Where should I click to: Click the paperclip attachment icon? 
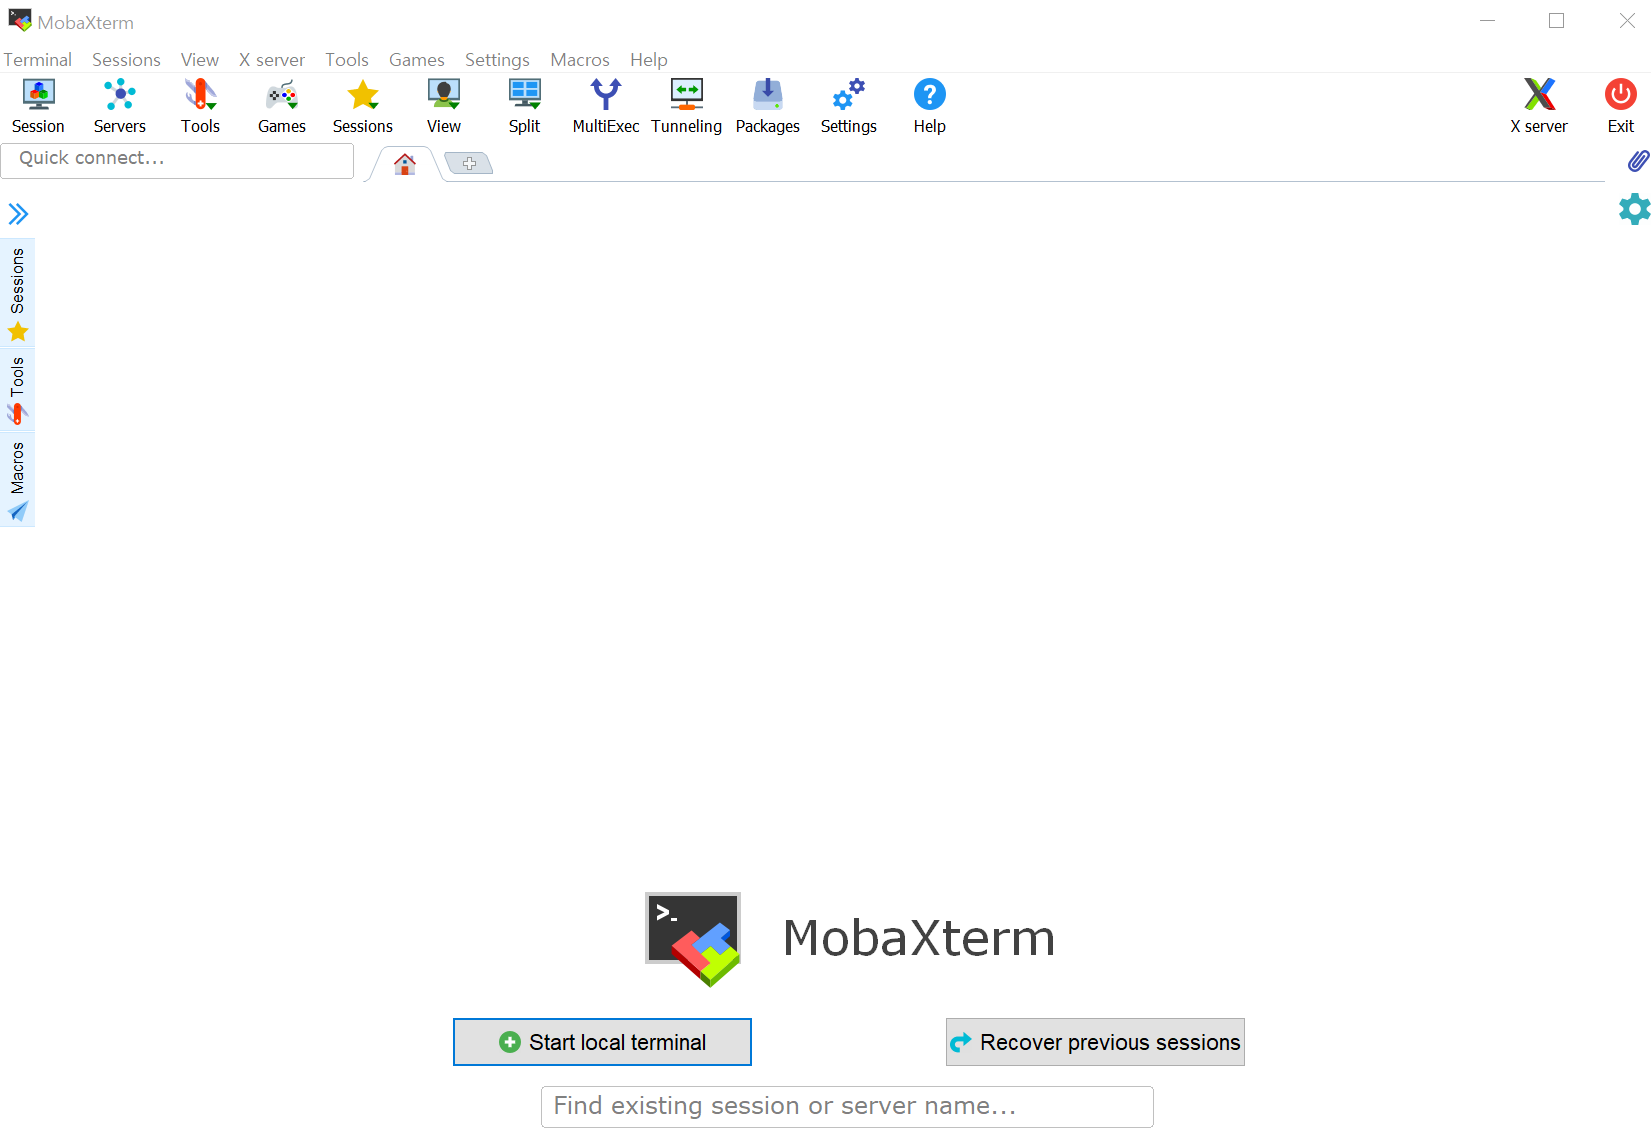[x=1638, y=160]
